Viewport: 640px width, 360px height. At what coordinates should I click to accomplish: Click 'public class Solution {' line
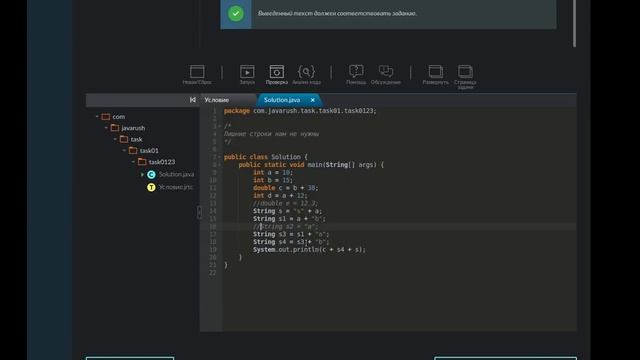tap(266, 157)
